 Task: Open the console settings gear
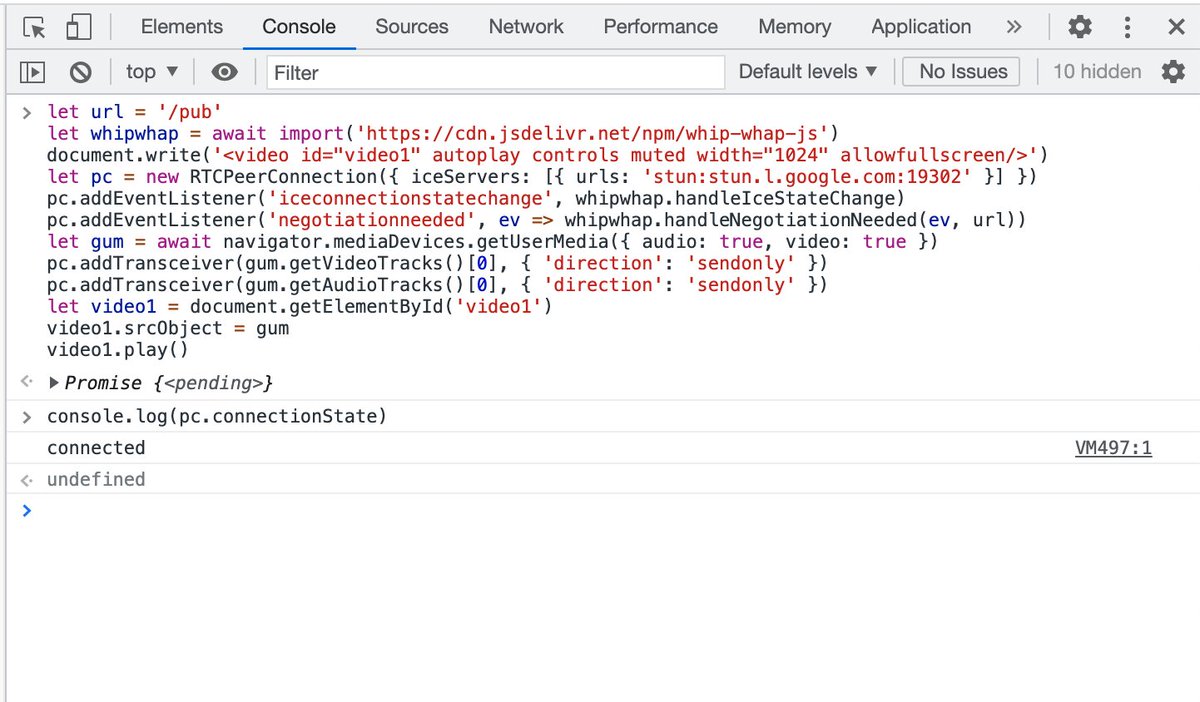coord(1173,71)
